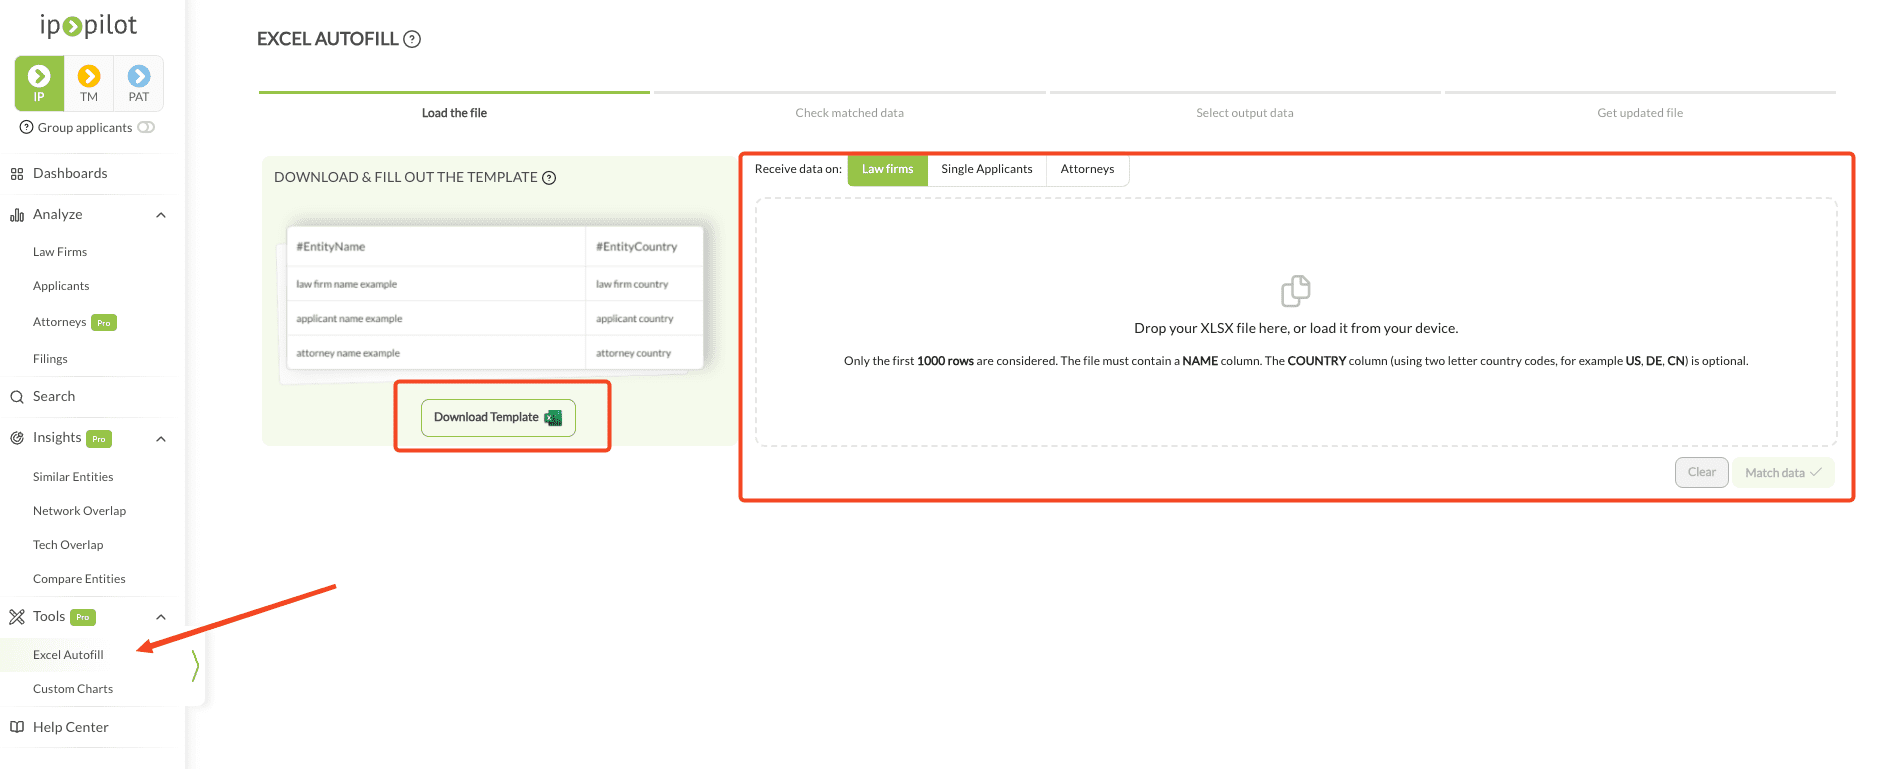Click the Search magnifier icon
The height and width of the screenshot is (769, 1878).
(17, 397)
